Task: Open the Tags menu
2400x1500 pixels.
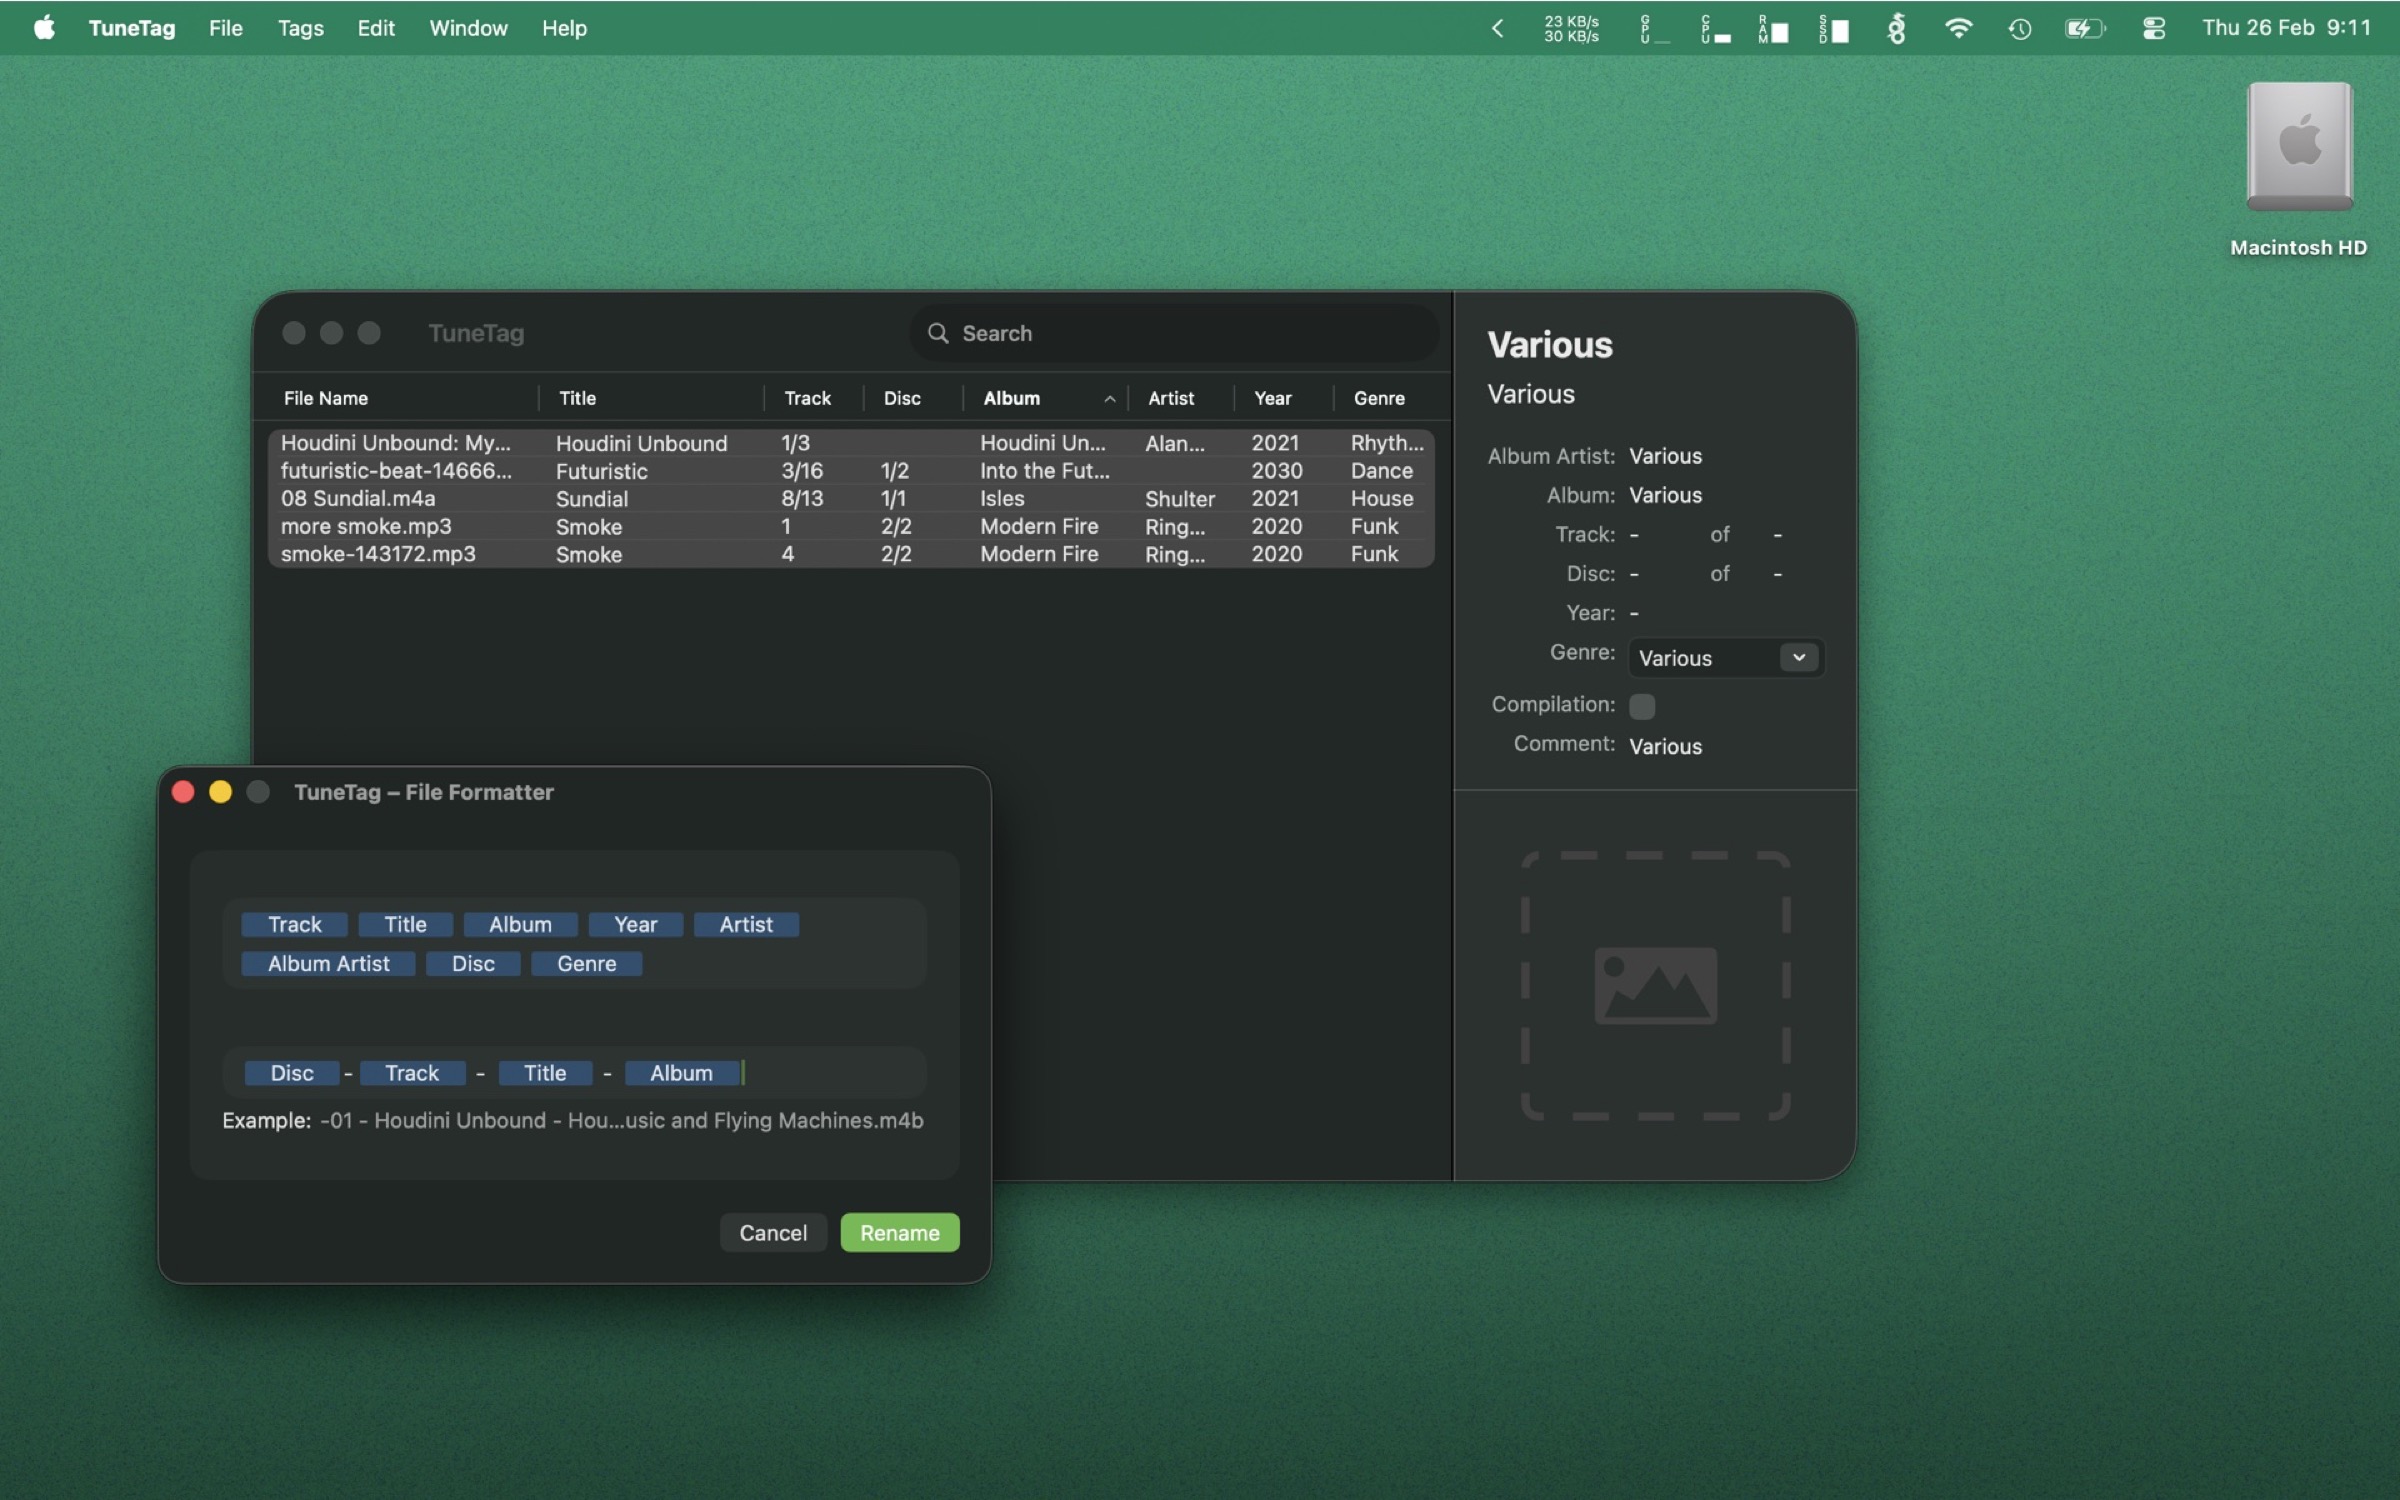Action: pos(300,28)
